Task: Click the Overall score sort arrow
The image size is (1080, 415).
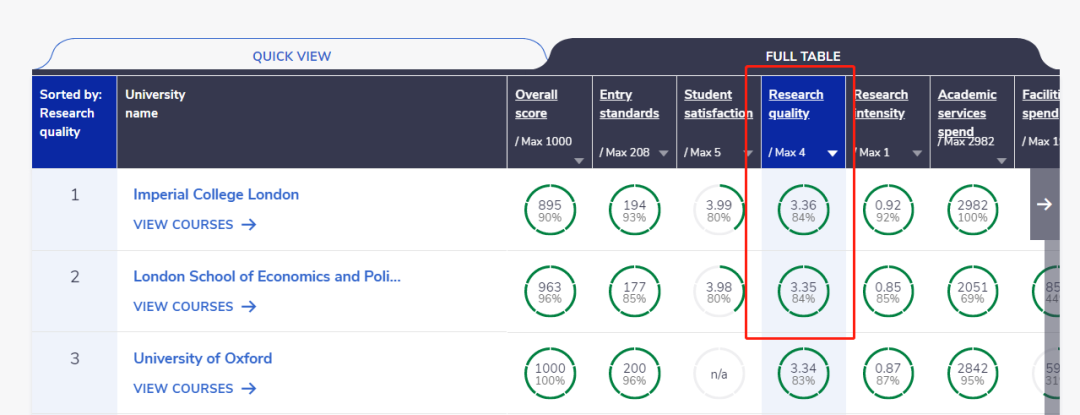Action: point(579,161)
